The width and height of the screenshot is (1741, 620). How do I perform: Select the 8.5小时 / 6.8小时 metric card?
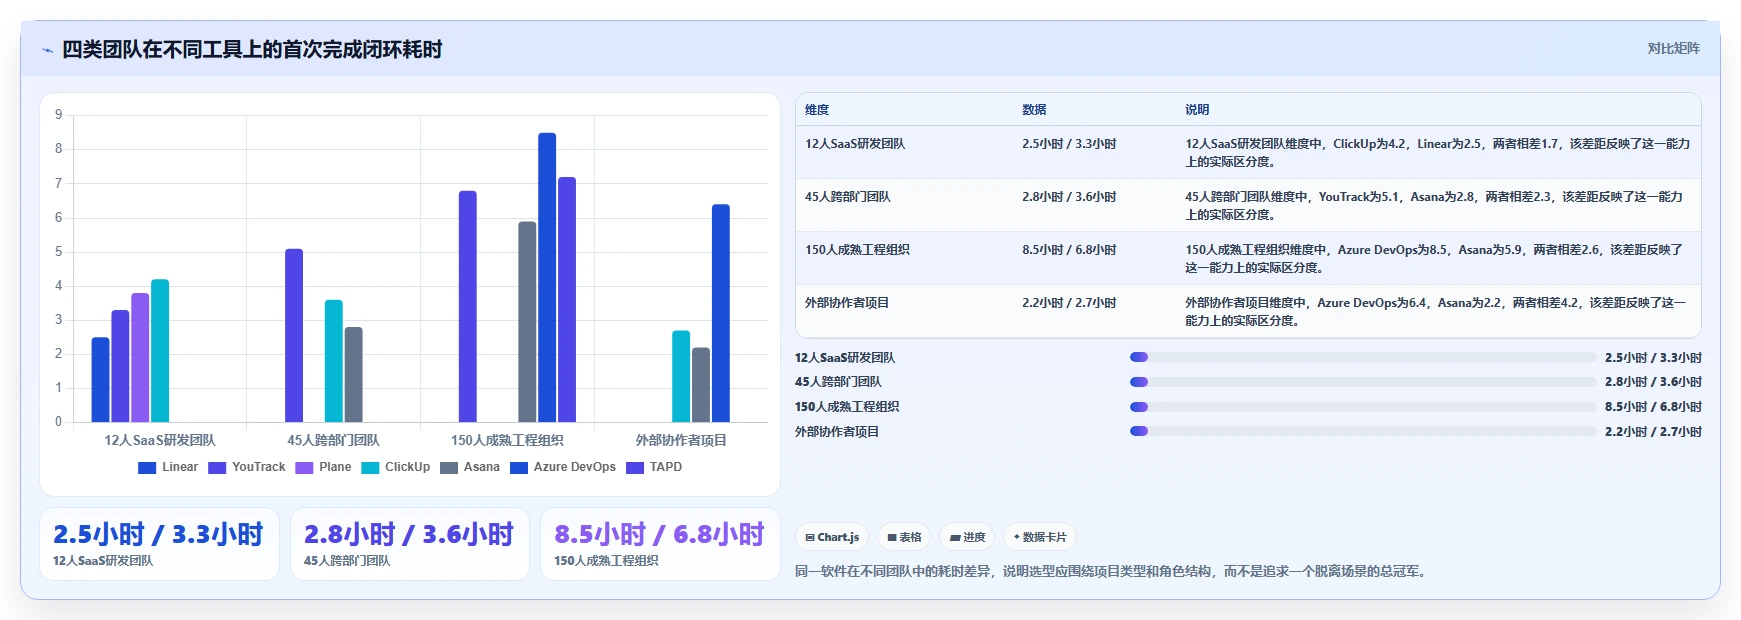[660, 544]
